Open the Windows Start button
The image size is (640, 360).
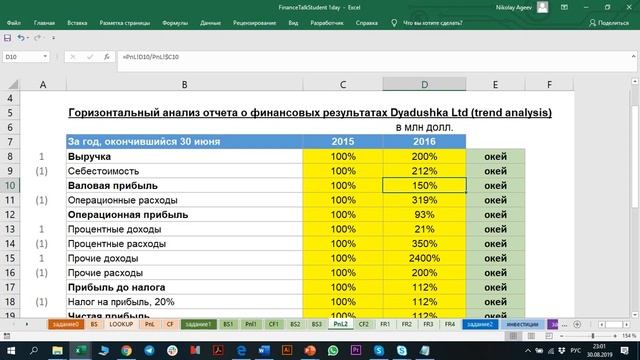[x=11, y=351]
